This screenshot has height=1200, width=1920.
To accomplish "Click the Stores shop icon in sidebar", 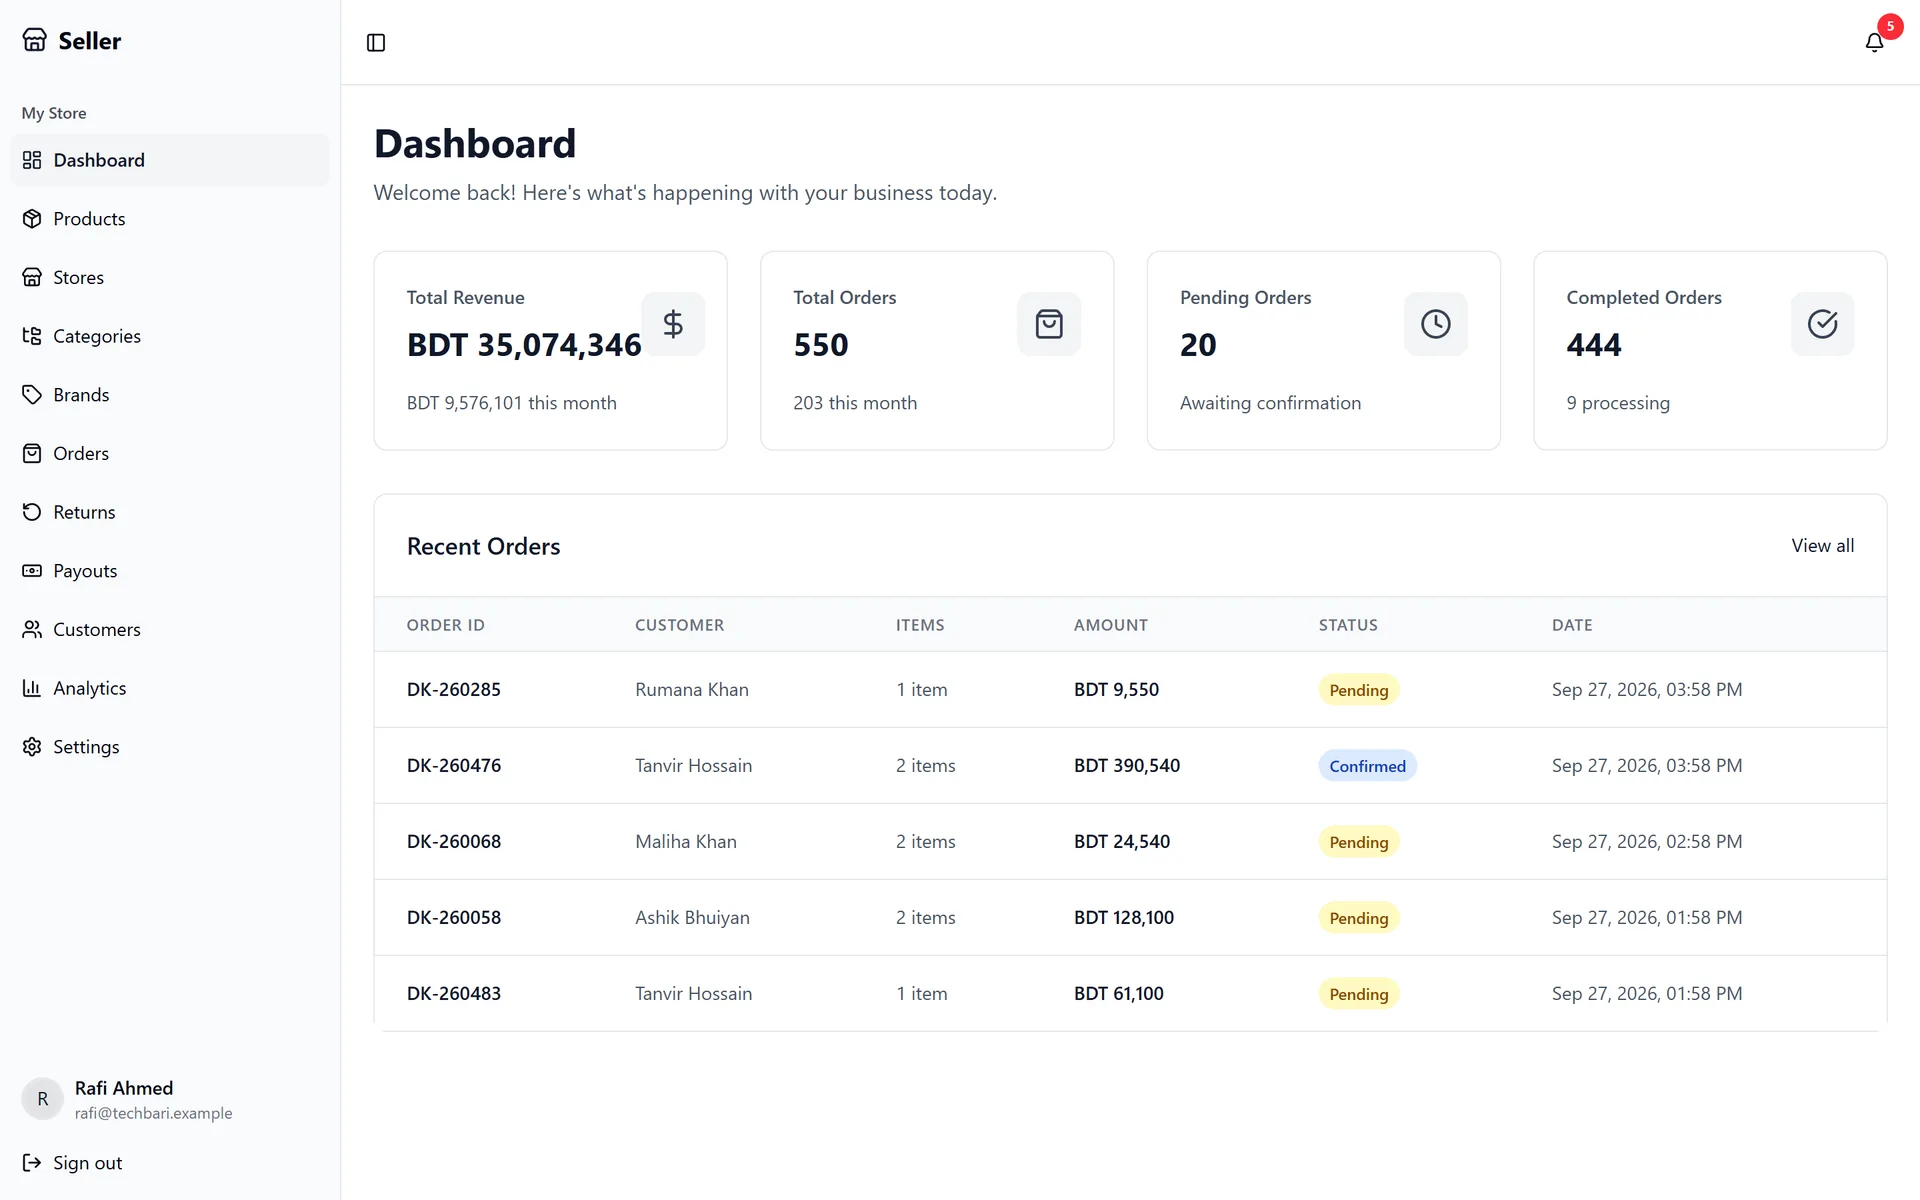I will tap(32, 277).
